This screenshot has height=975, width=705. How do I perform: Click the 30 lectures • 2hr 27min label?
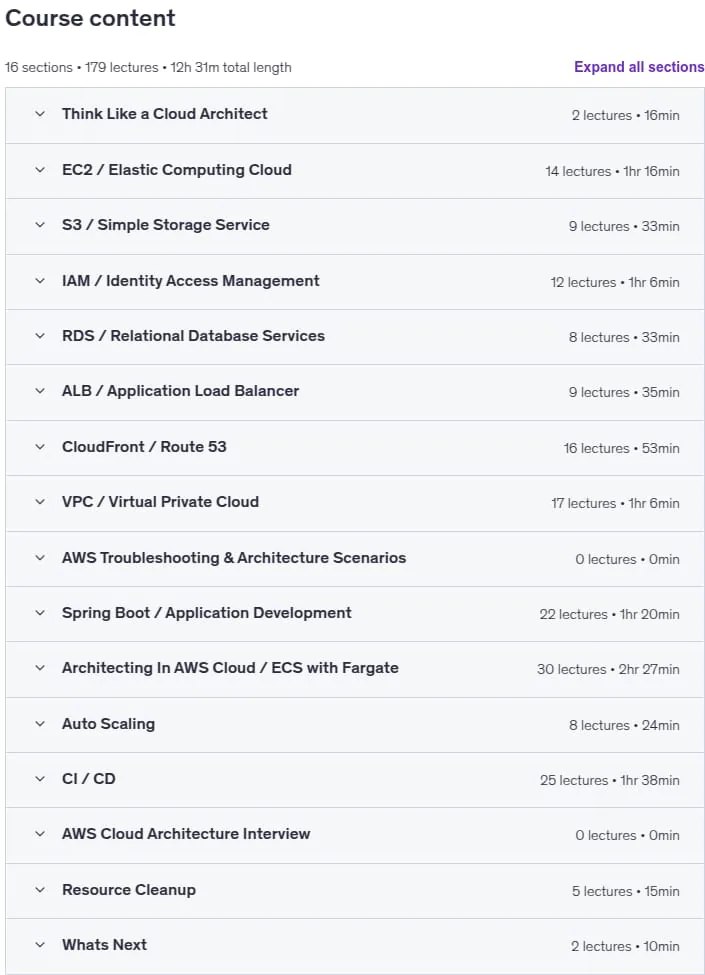click(608, 670)
